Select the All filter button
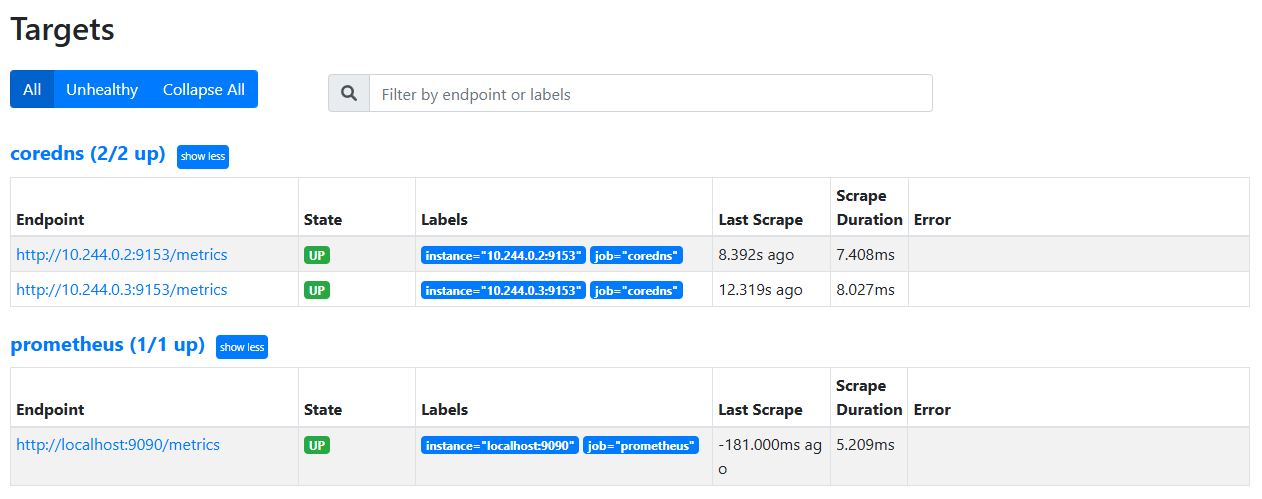 pos(32,89)
